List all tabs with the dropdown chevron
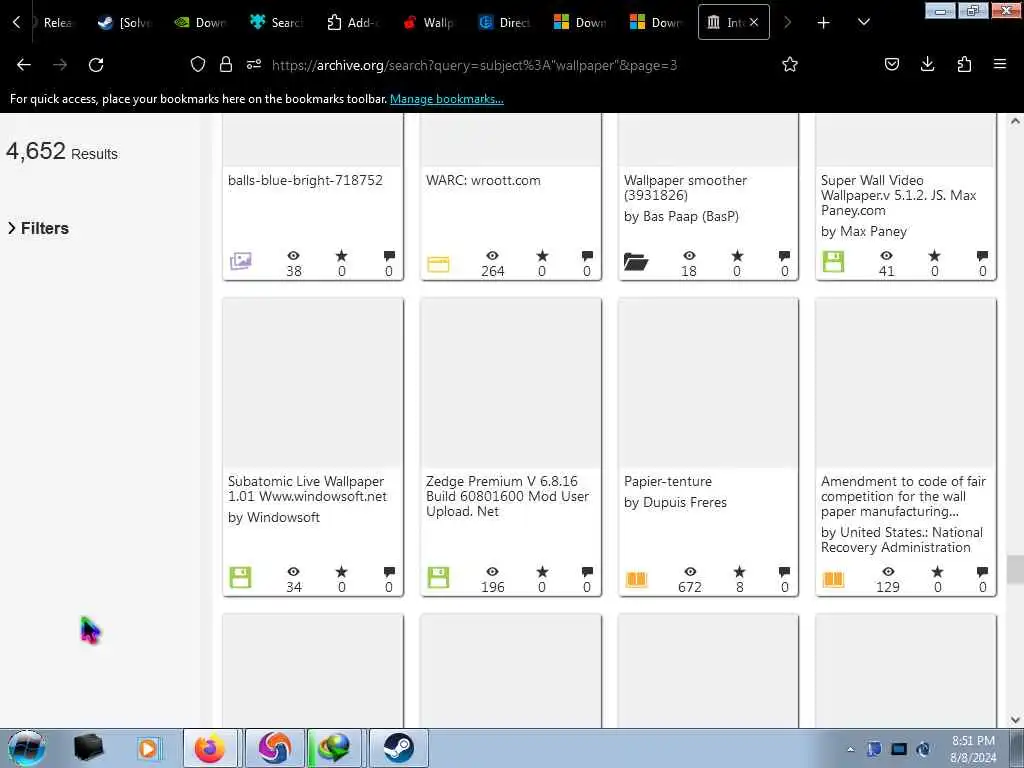The image size is (1024, 768). 863,22
